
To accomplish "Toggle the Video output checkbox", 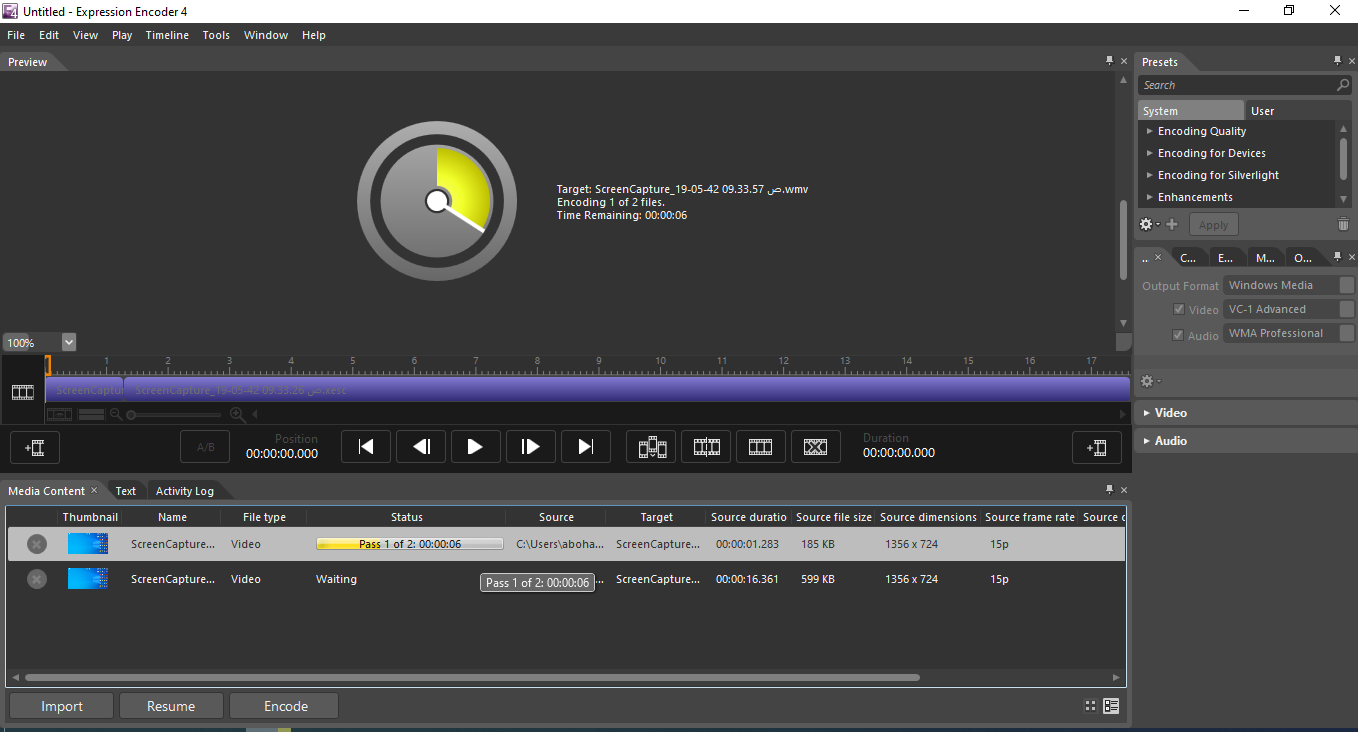I will 1178,310.
